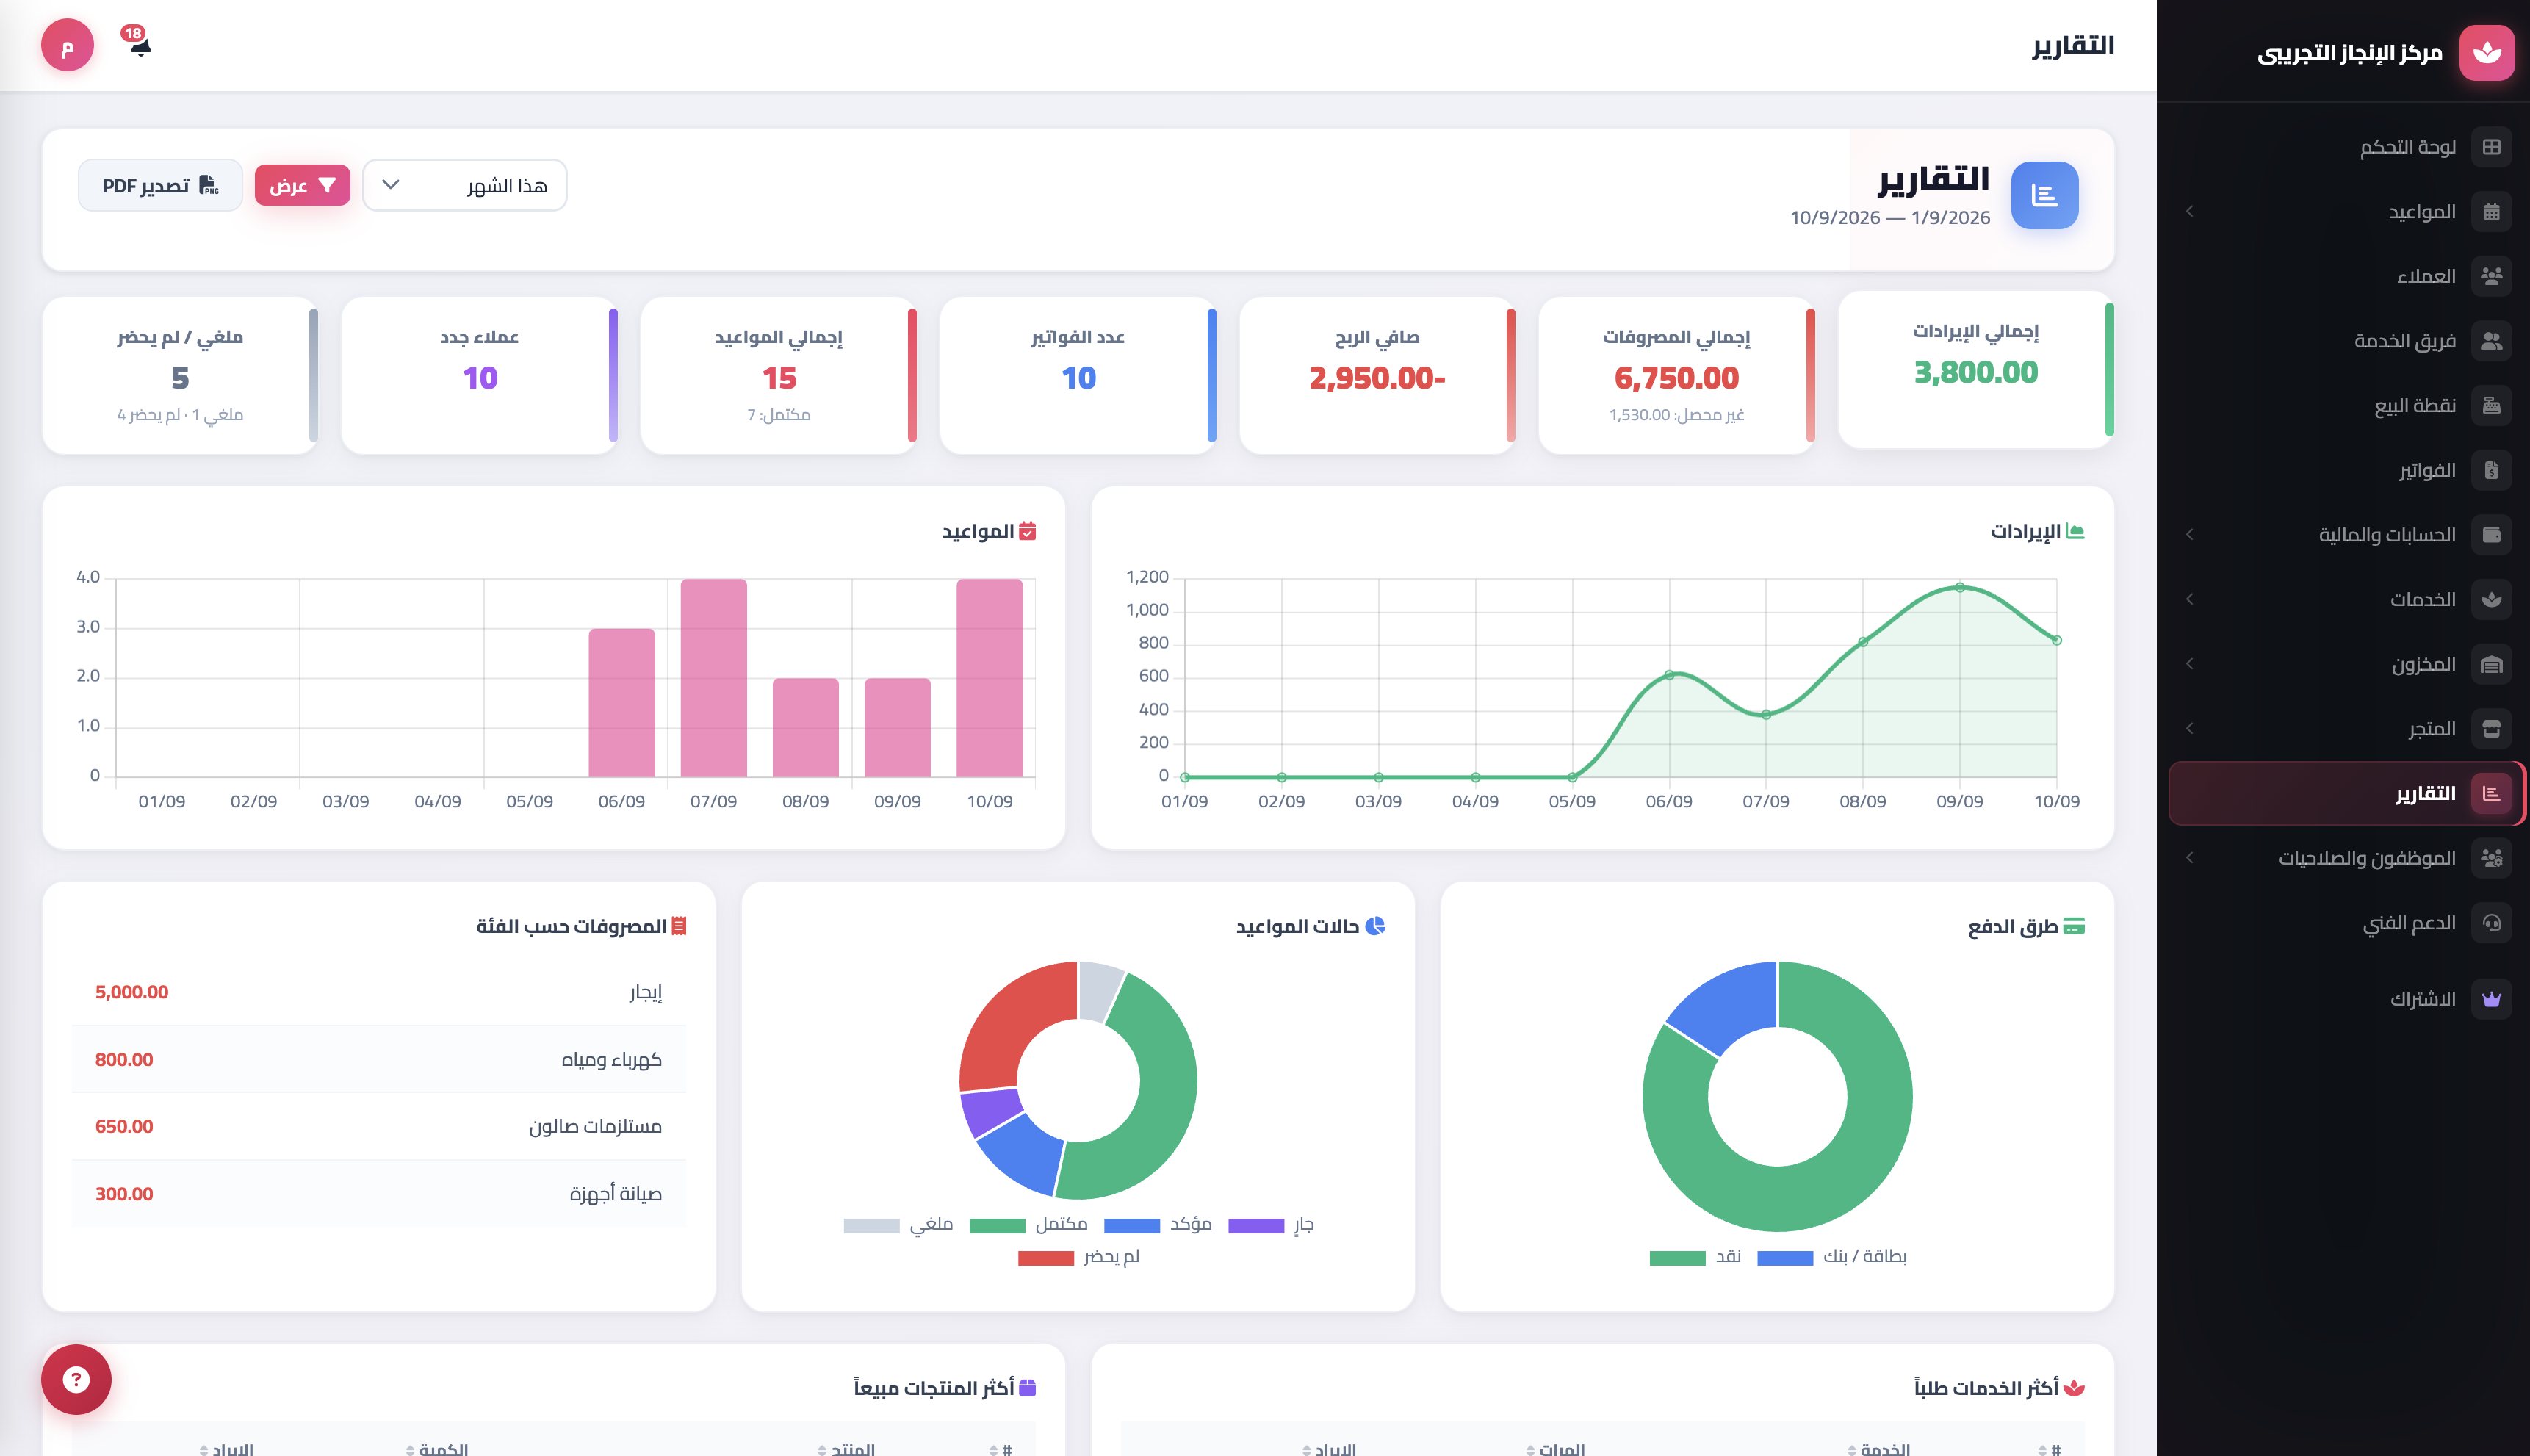Click the لوحة التحكم dashboard icon
2530x1456 pixels.
coord(2491,147)
